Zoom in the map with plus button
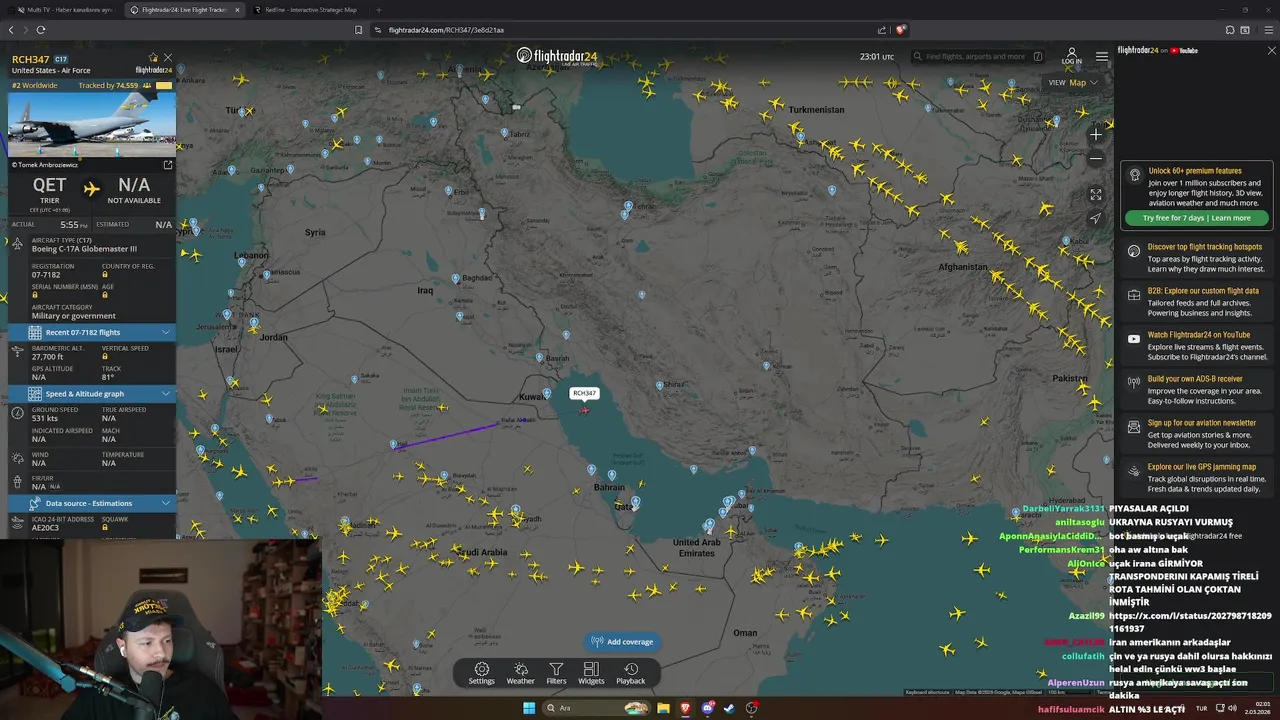 [1096, 134]
